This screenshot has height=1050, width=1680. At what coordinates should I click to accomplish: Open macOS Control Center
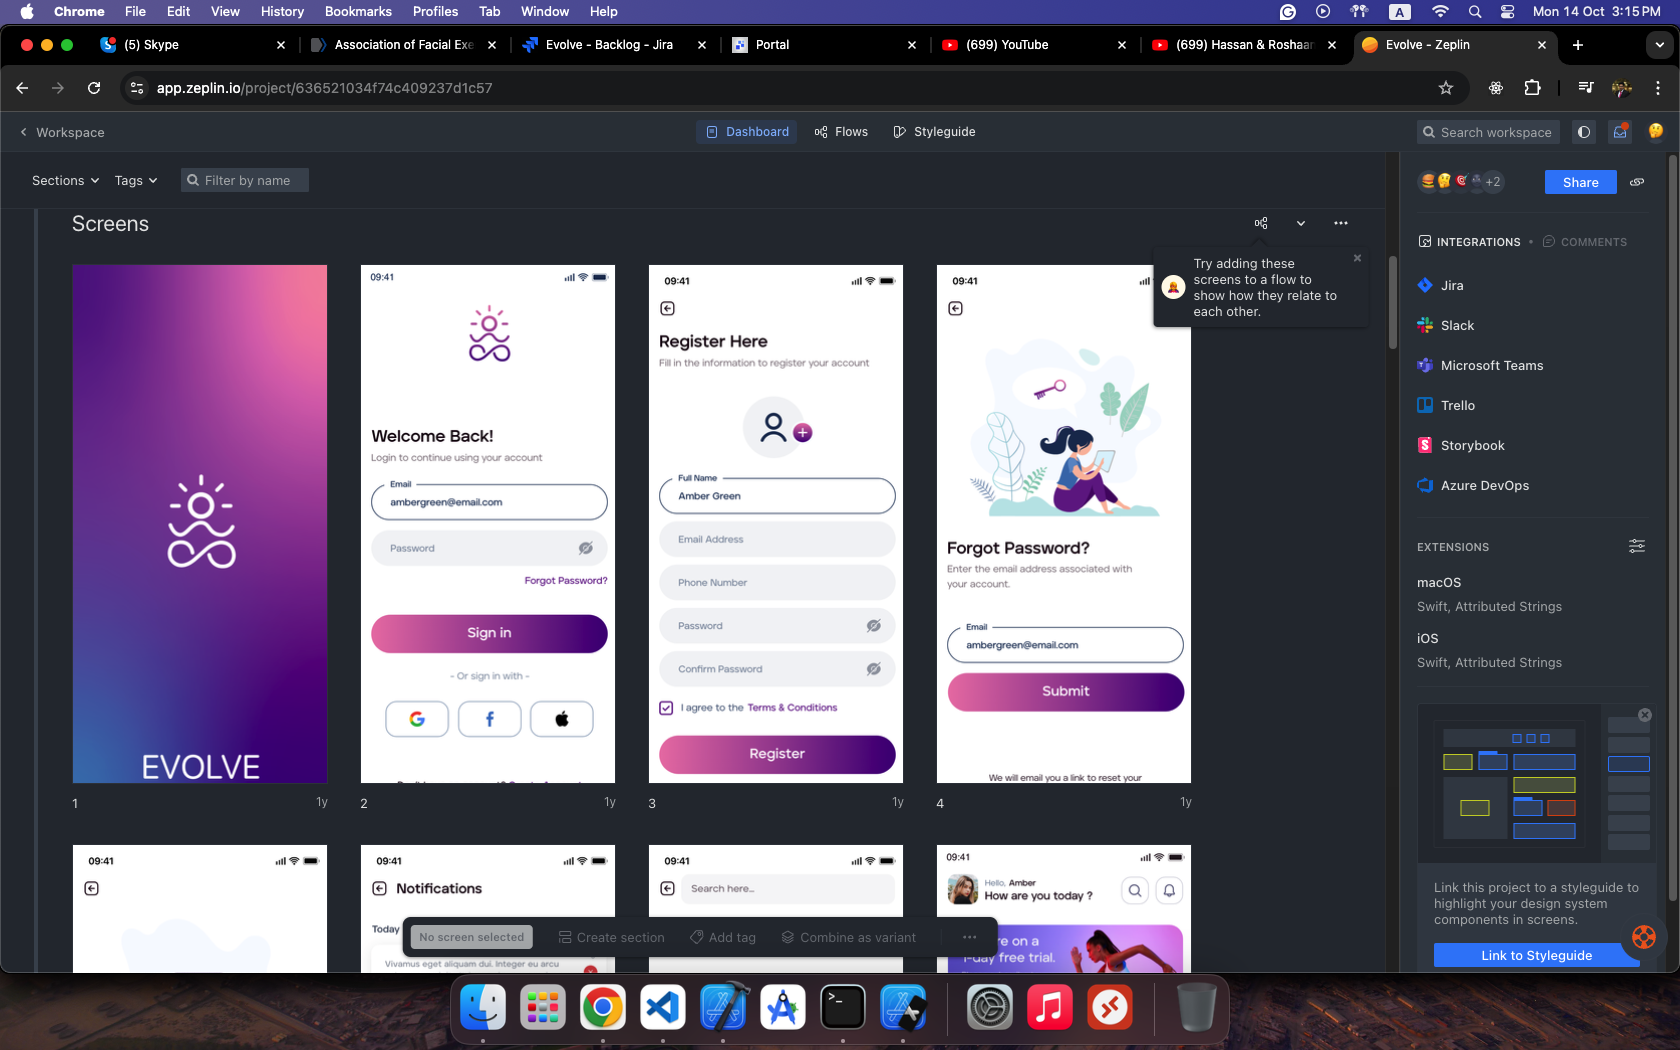1508,11
